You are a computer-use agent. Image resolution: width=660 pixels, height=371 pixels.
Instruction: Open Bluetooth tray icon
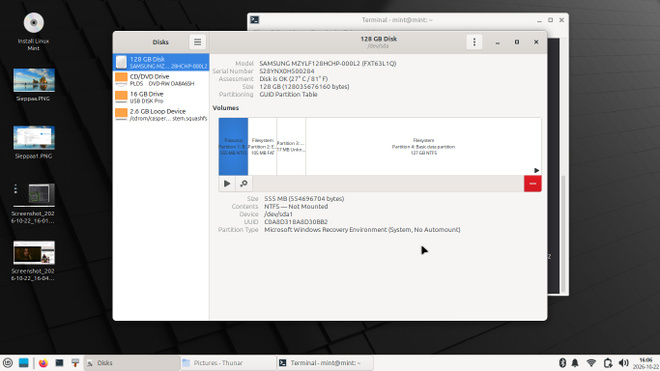tap(562, 363)
